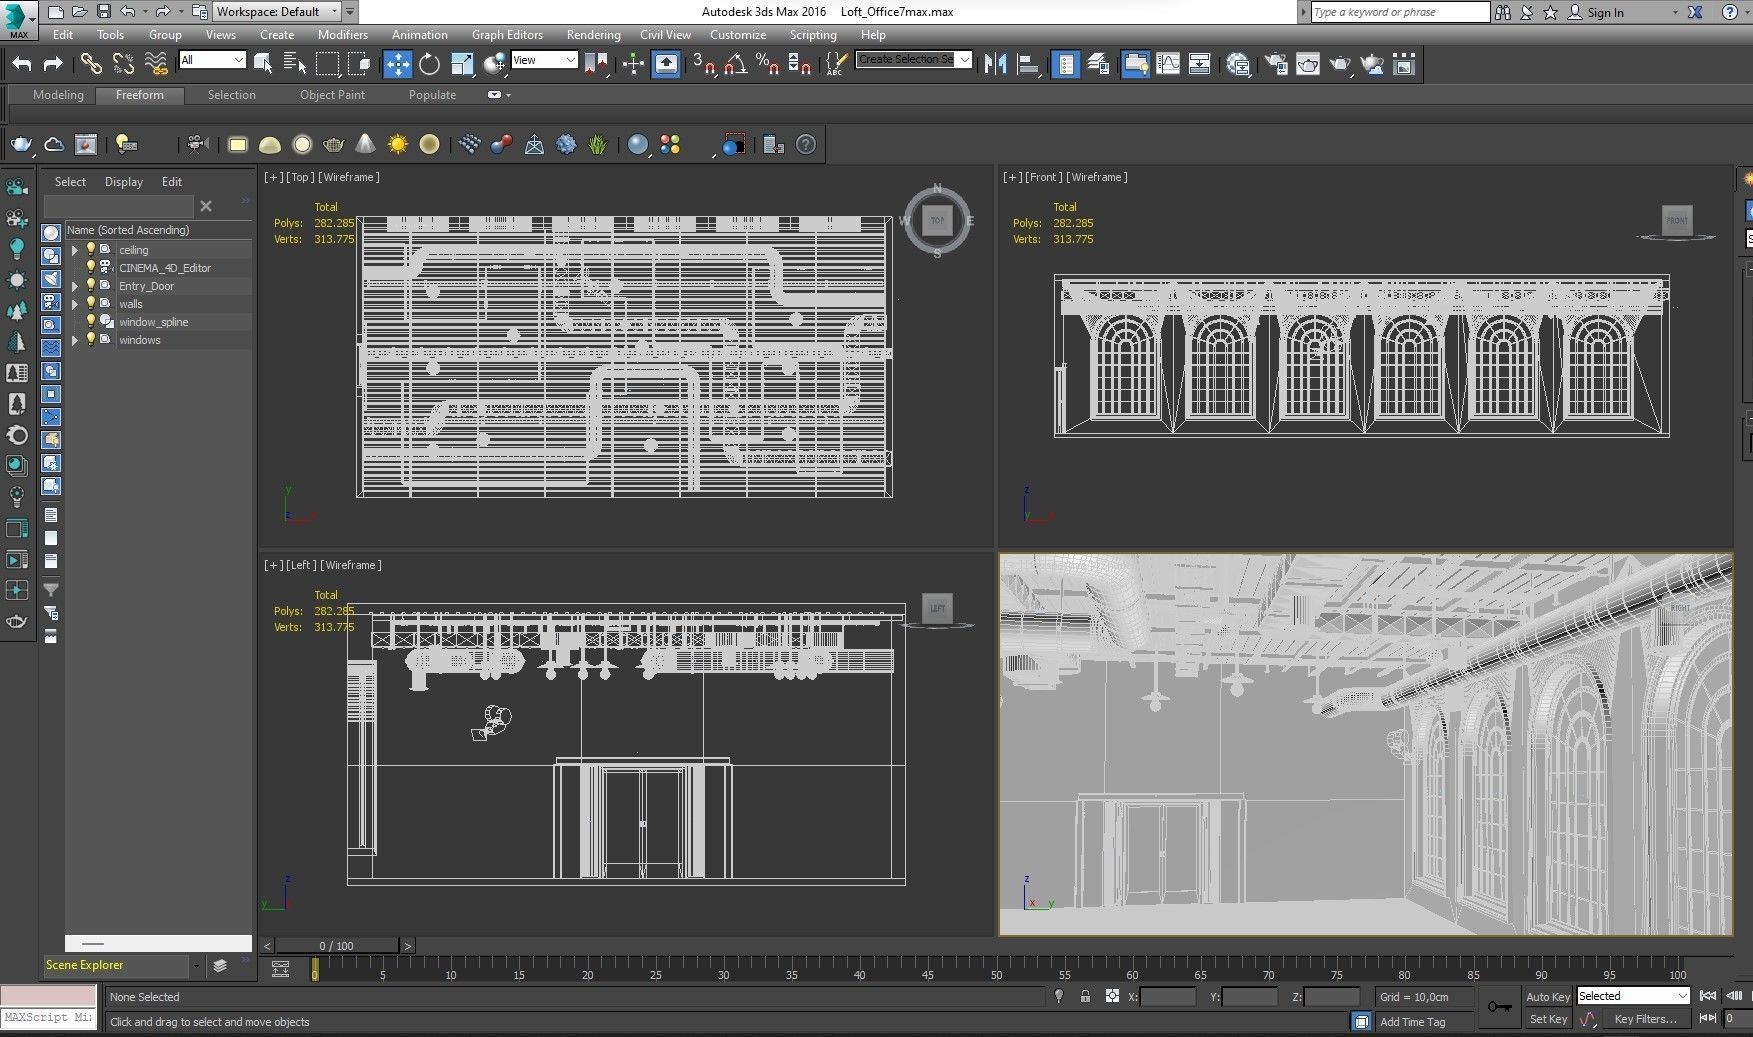1753x1037 pixels.
Task: Activate the Select and Rotate tool
Action: (x=429, y=64)
